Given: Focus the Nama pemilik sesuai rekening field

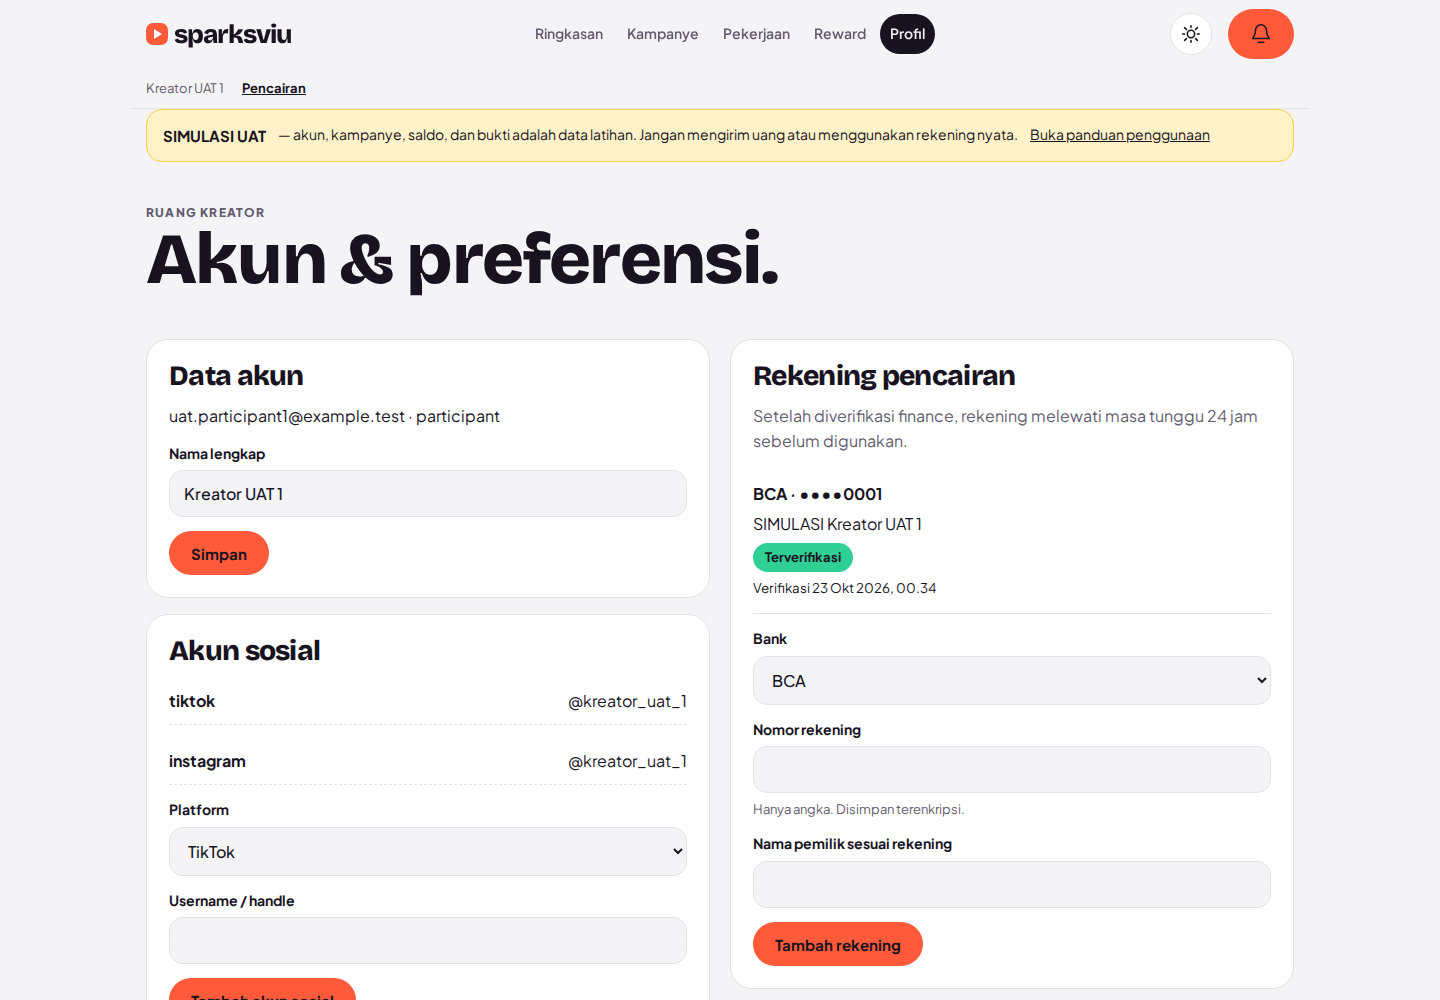Looking at the screenshot, I should pos(1012,885).
